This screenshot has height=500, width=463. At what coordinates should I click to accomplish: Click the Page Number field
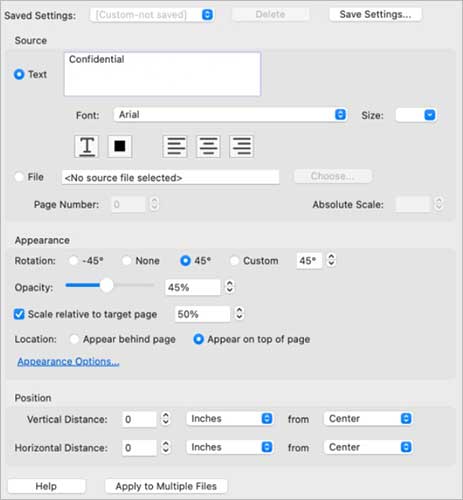click(x=128, y=204)
